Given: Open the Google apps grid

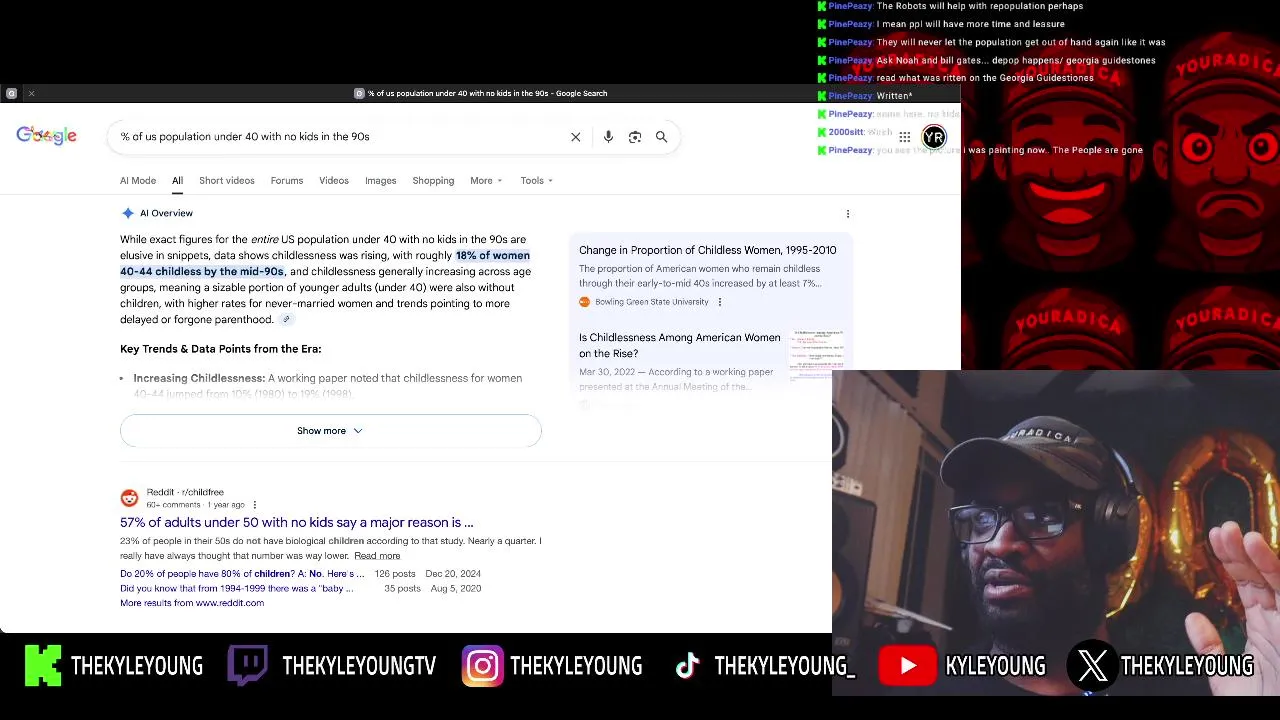Looking at the screenshot, I should point(904,137).
